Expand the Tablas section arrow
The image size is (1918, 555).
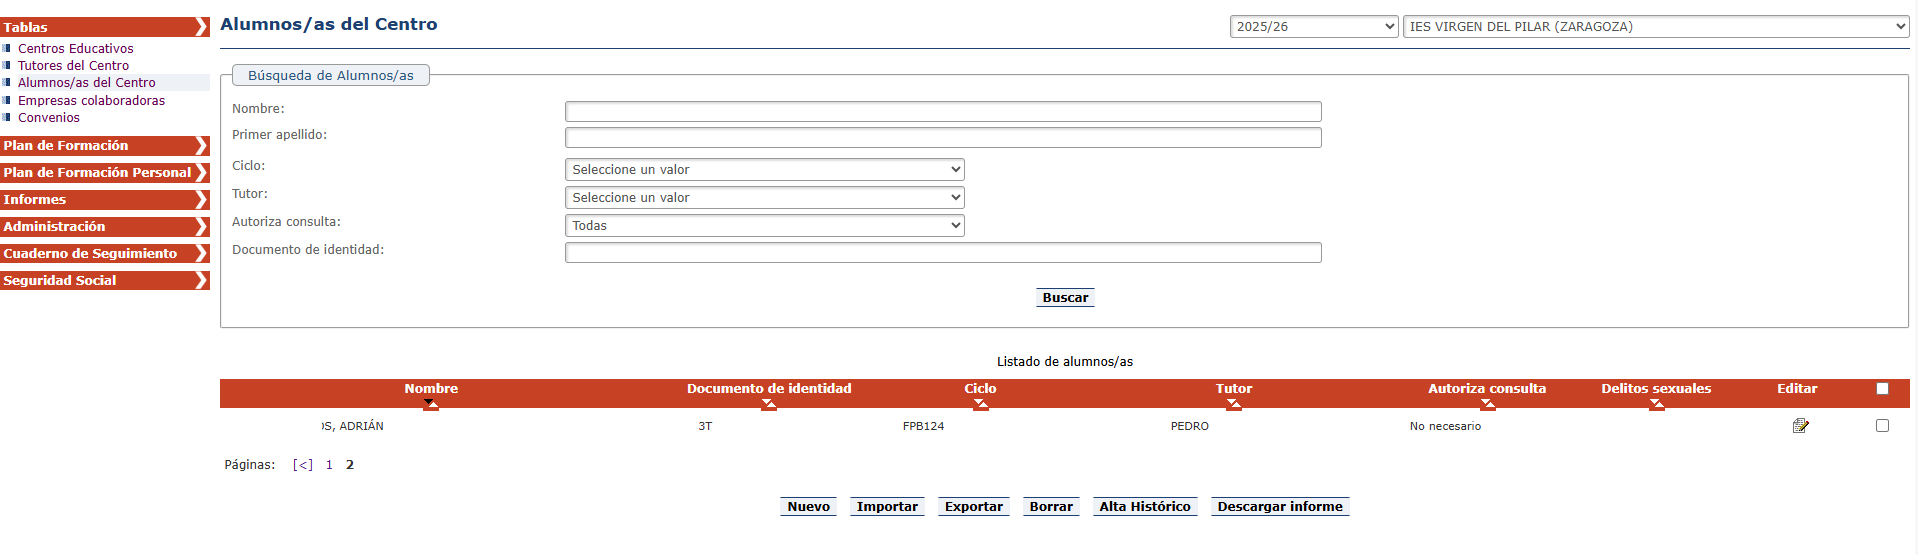click(202, 27)
